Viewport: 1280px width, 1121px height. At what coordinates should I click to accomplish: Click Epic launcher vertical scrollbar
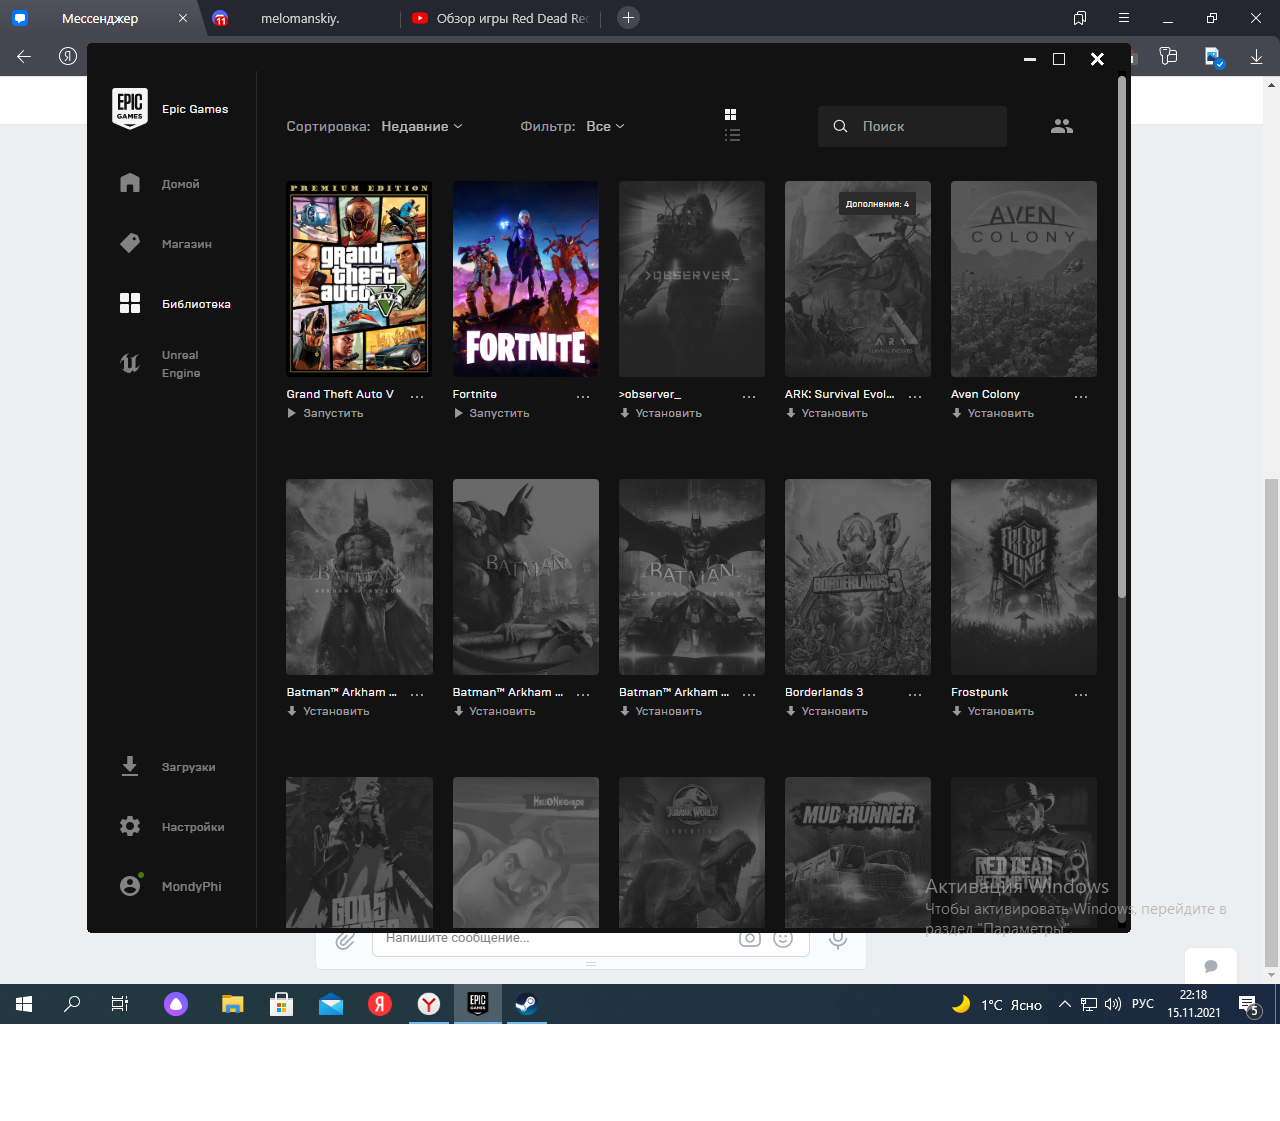click(x=1122, y=337)
